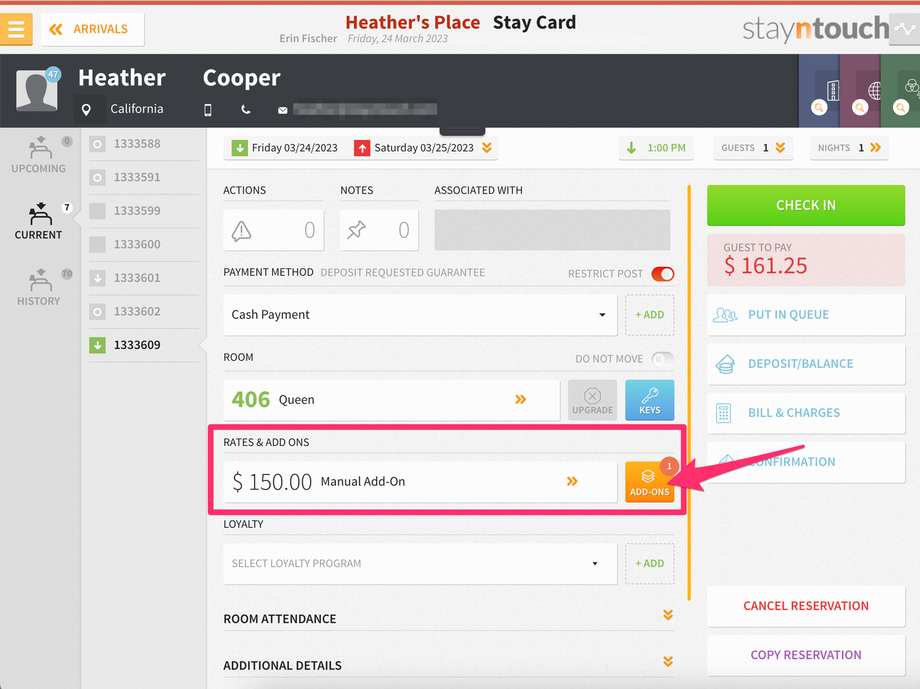Switch to the Upcoming reservations tab
The width and height of the screenshot is (920, 689).
pos(39,155)
